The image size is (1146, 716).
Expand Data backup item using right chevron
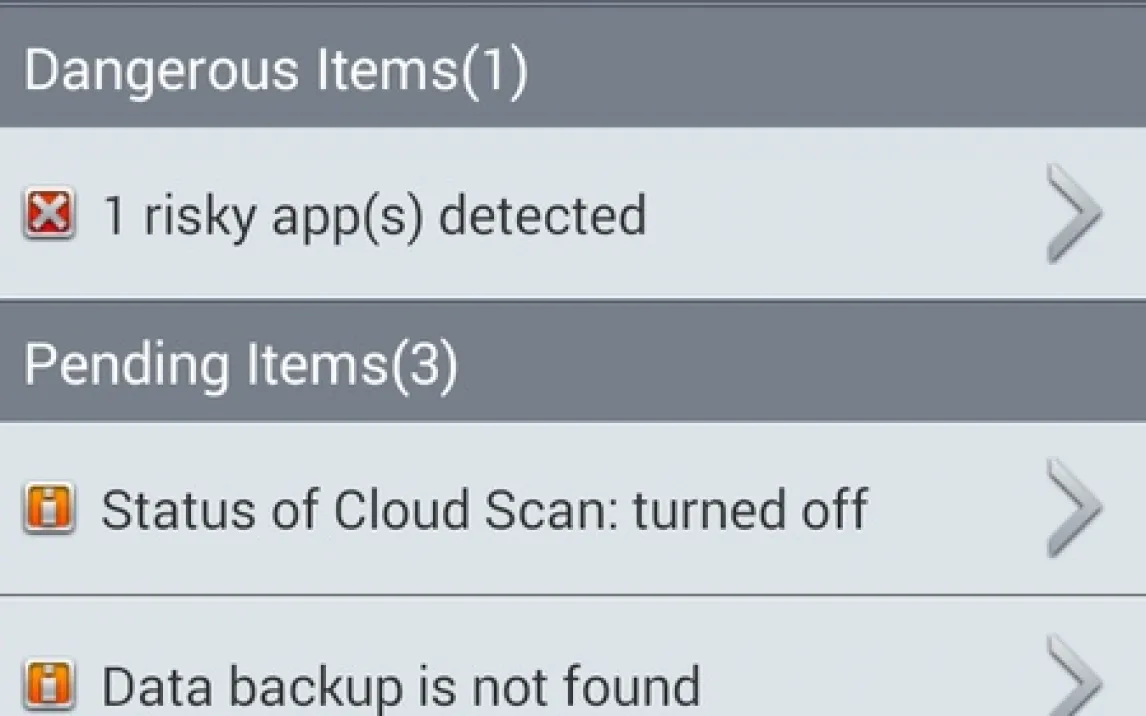tap(1073, 676)
